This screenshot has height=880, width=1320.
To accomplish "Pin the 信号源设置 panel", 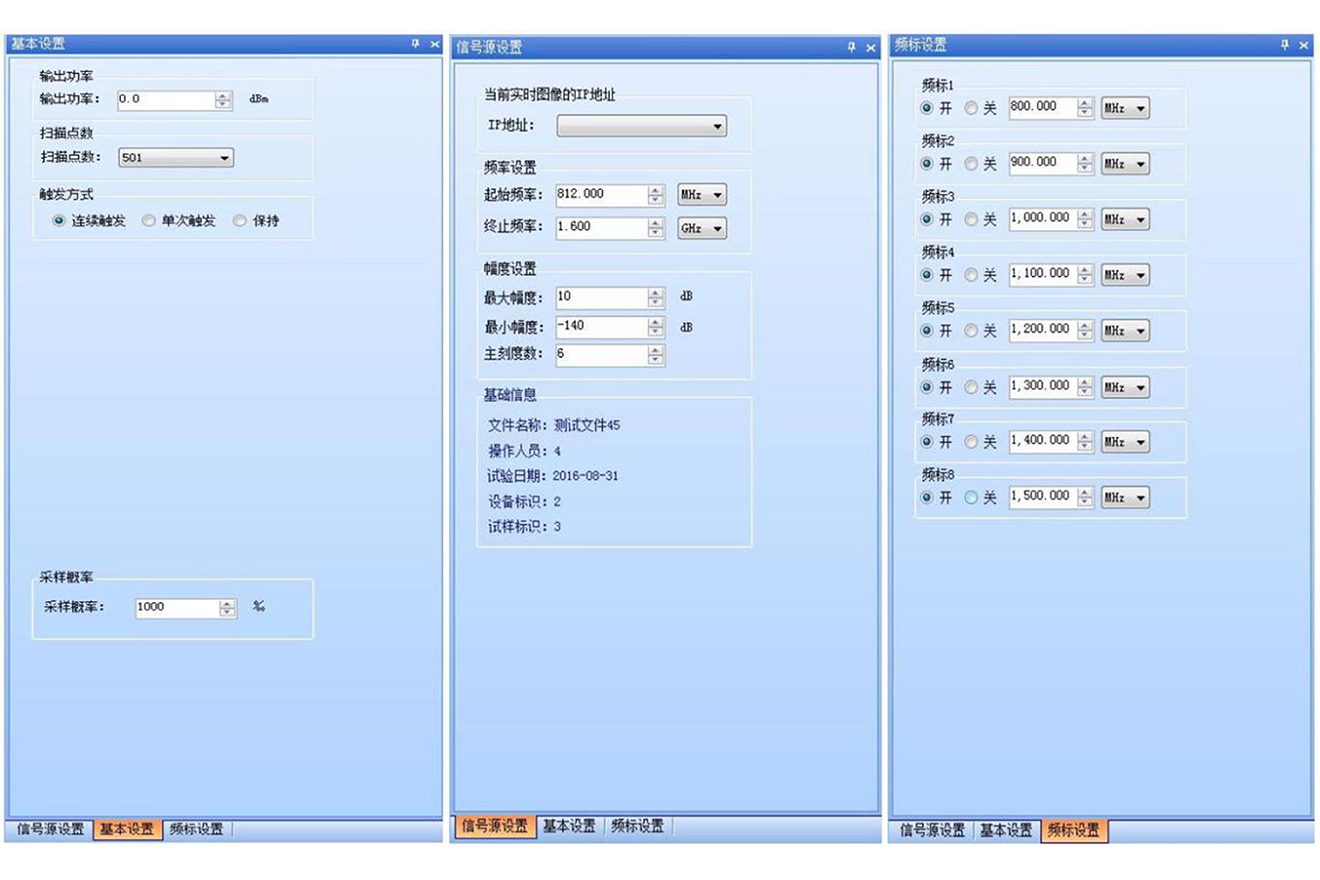I will (852, 47).
